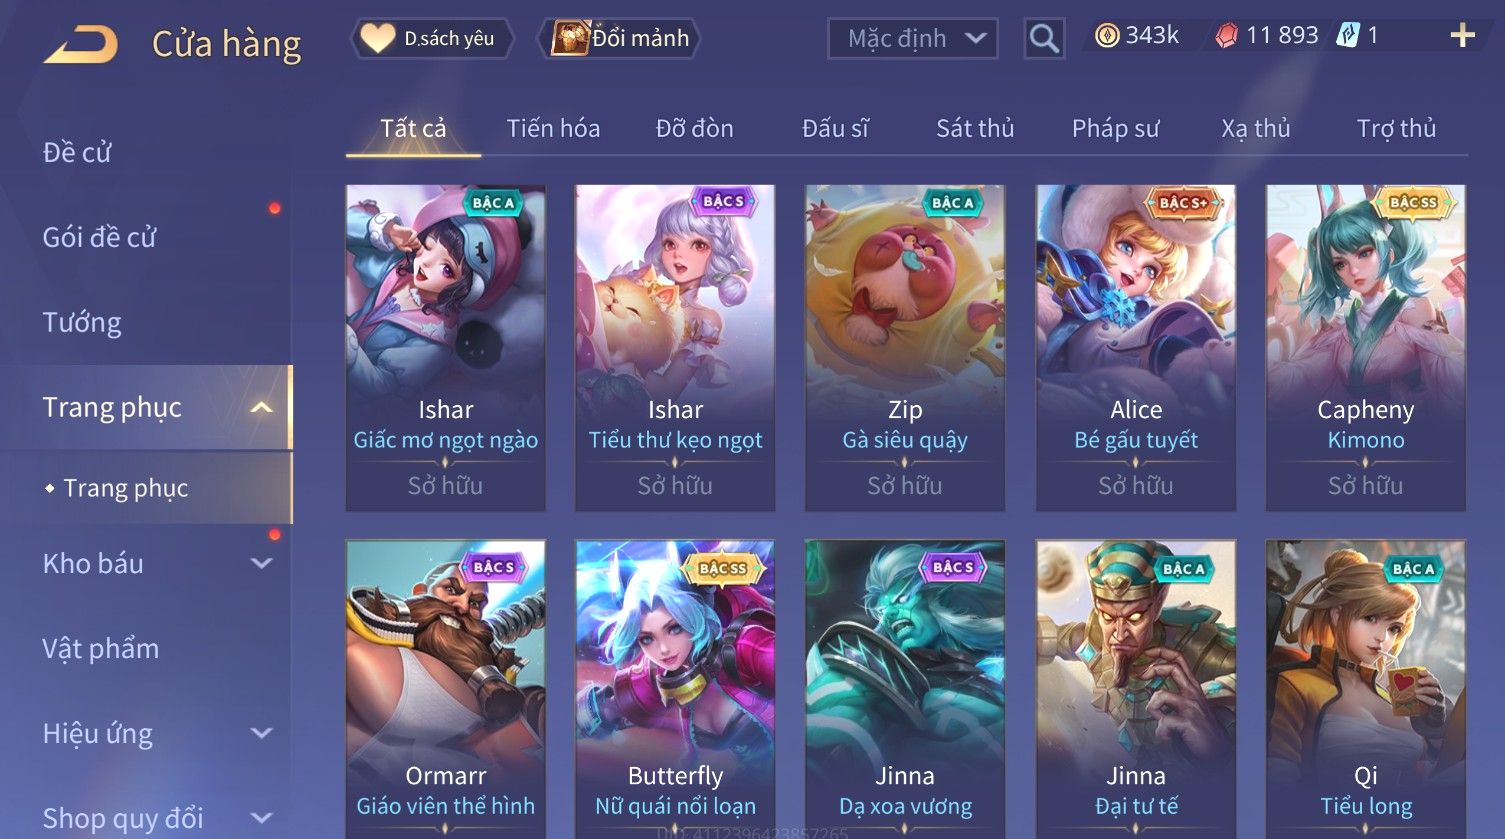Viewport: 1505px width, 839px height.
Task: Open Tướng in the sidebar
Action: [82, 322]
